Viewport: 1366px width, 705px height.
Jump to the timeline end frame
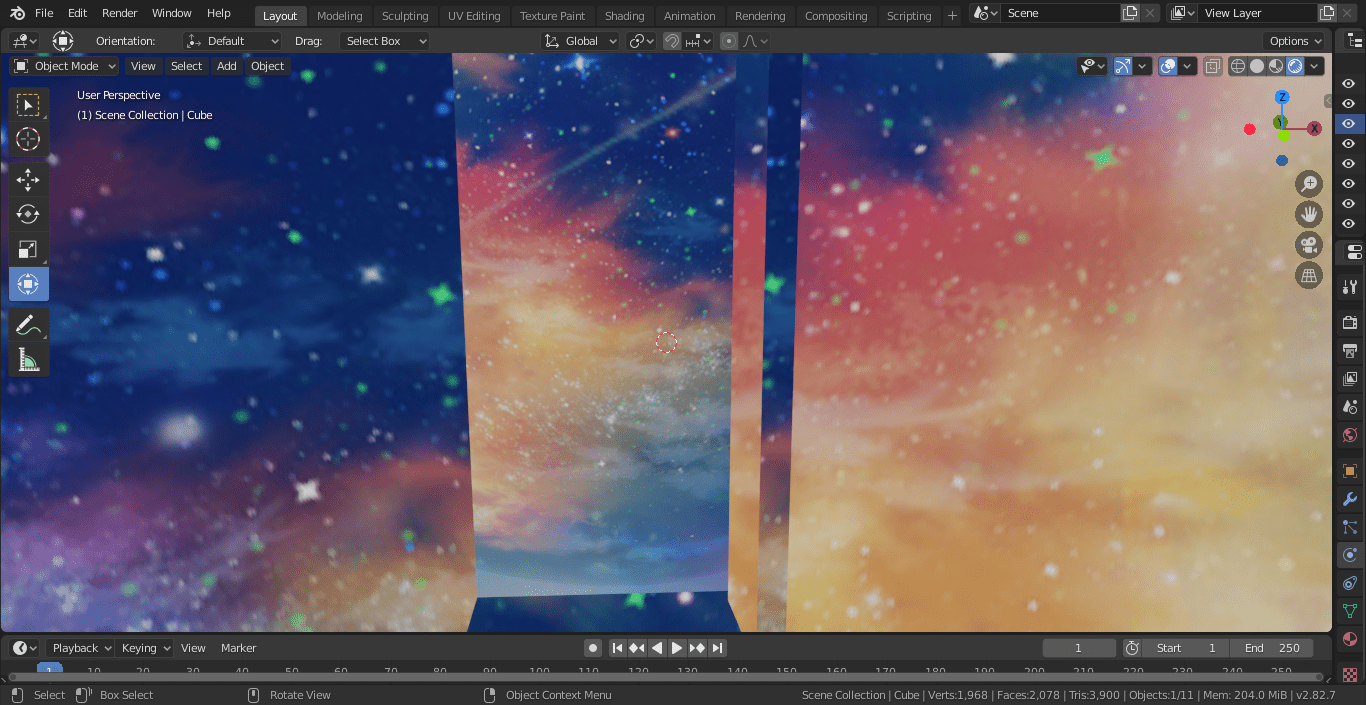point(717,648)
